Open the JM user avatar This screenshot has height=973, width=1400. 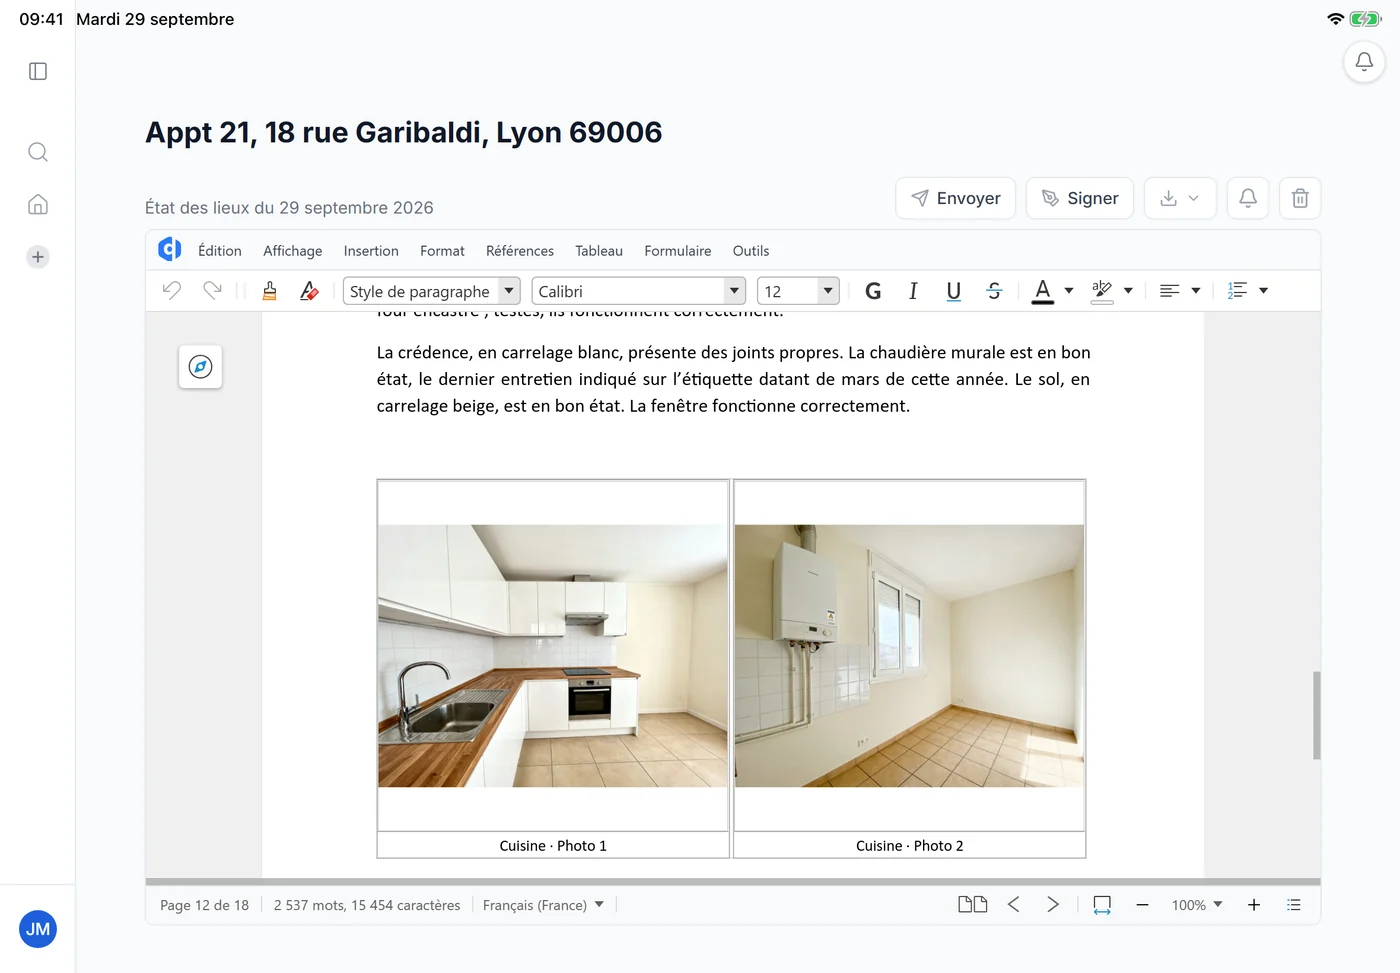[38, 929]
